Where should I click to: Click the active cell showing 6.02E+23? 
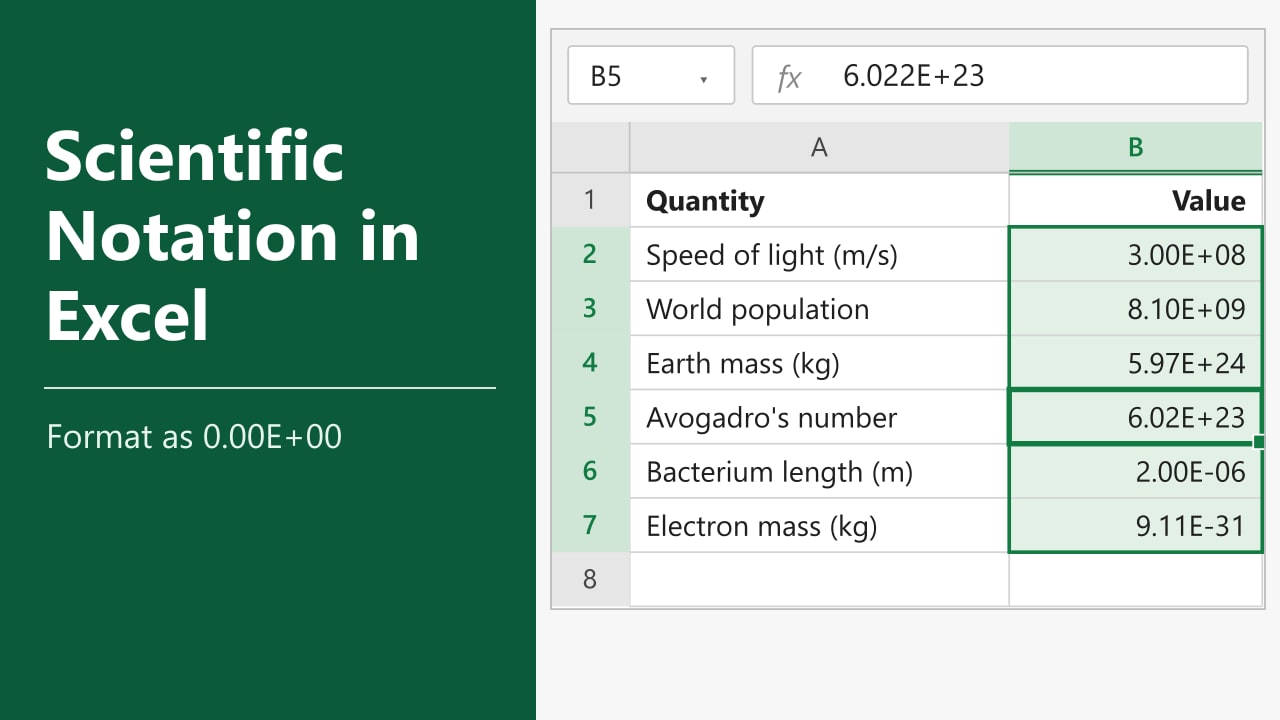coord(1135,416)
